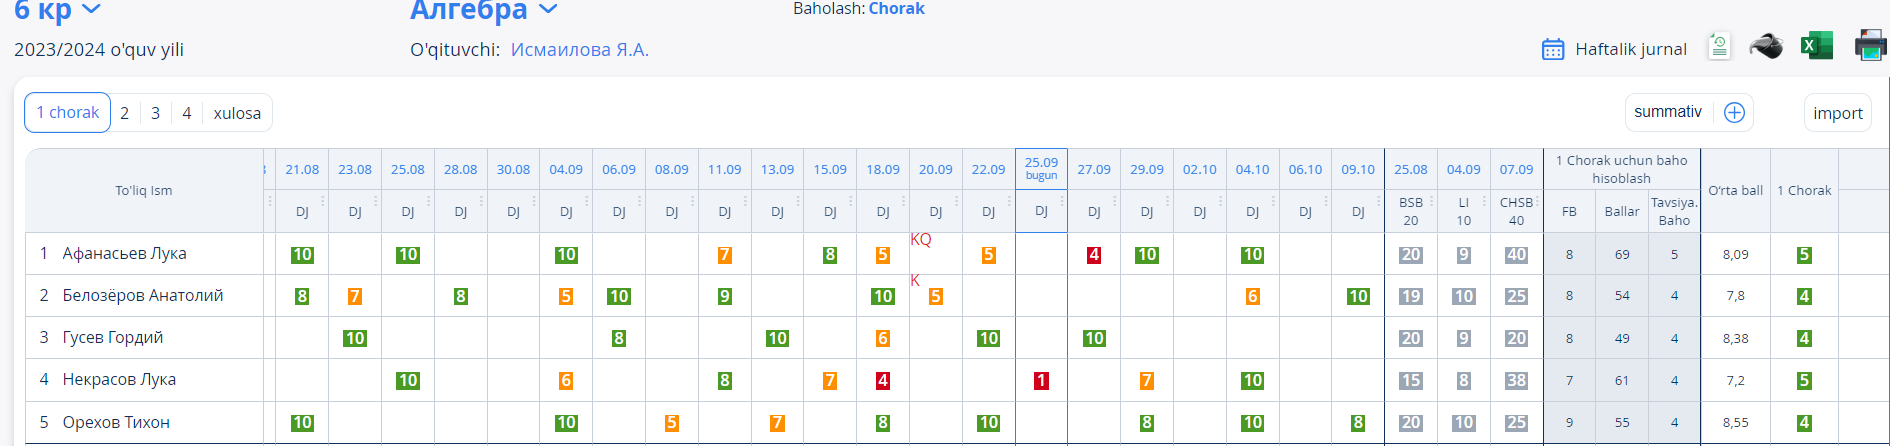Click the 25.09 bugun date header
The image size is (1890, 446).
[x=1041, y=168]
